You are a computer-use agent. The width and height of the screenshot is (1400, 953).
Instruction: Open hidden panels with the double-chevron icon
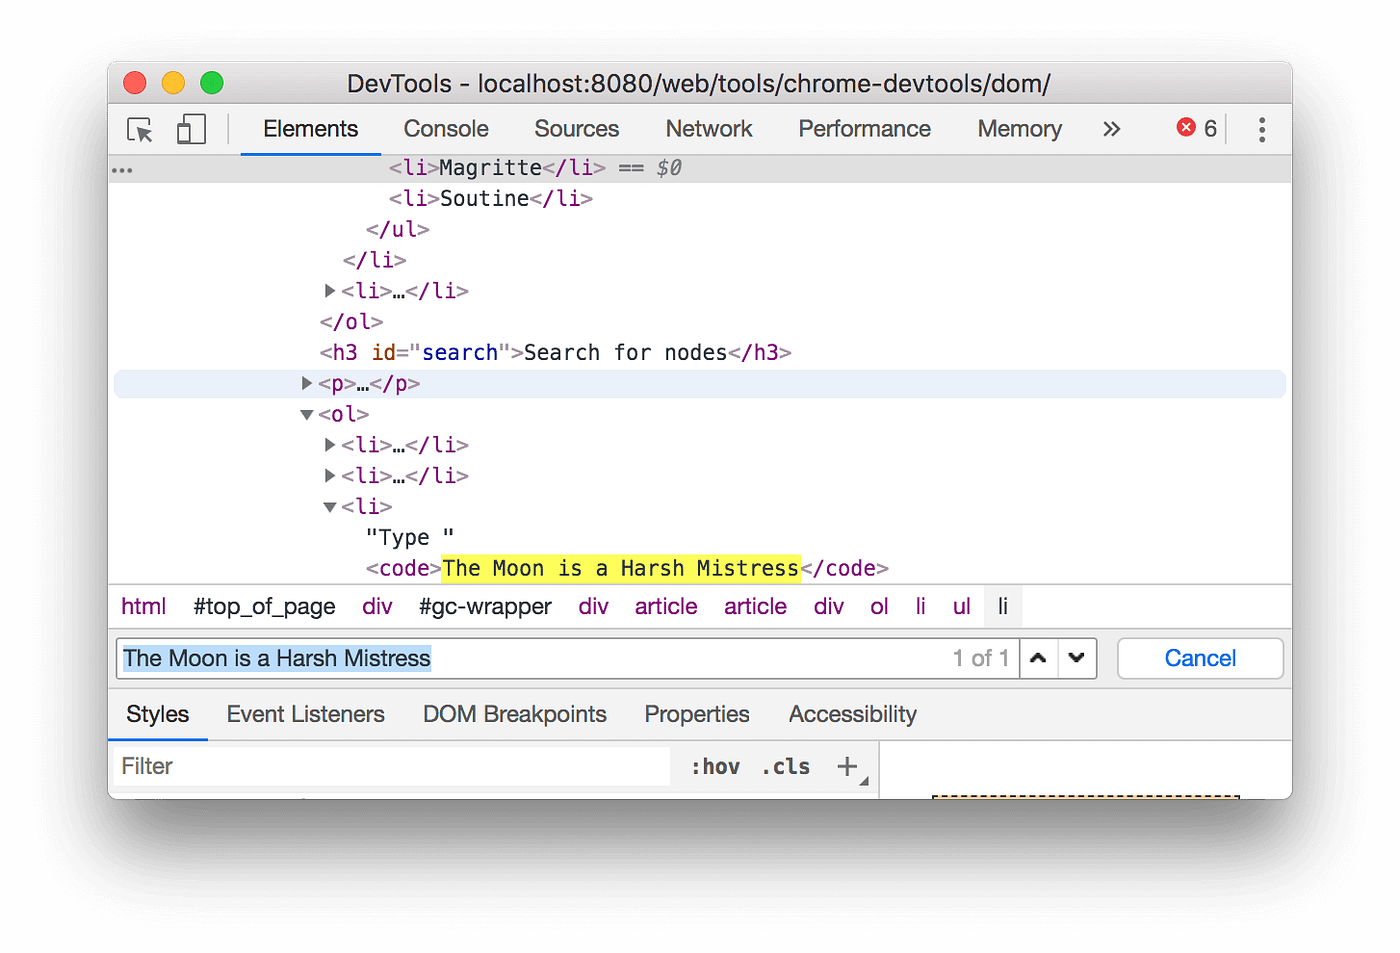pyautogui.click(x=1112, y=129)
